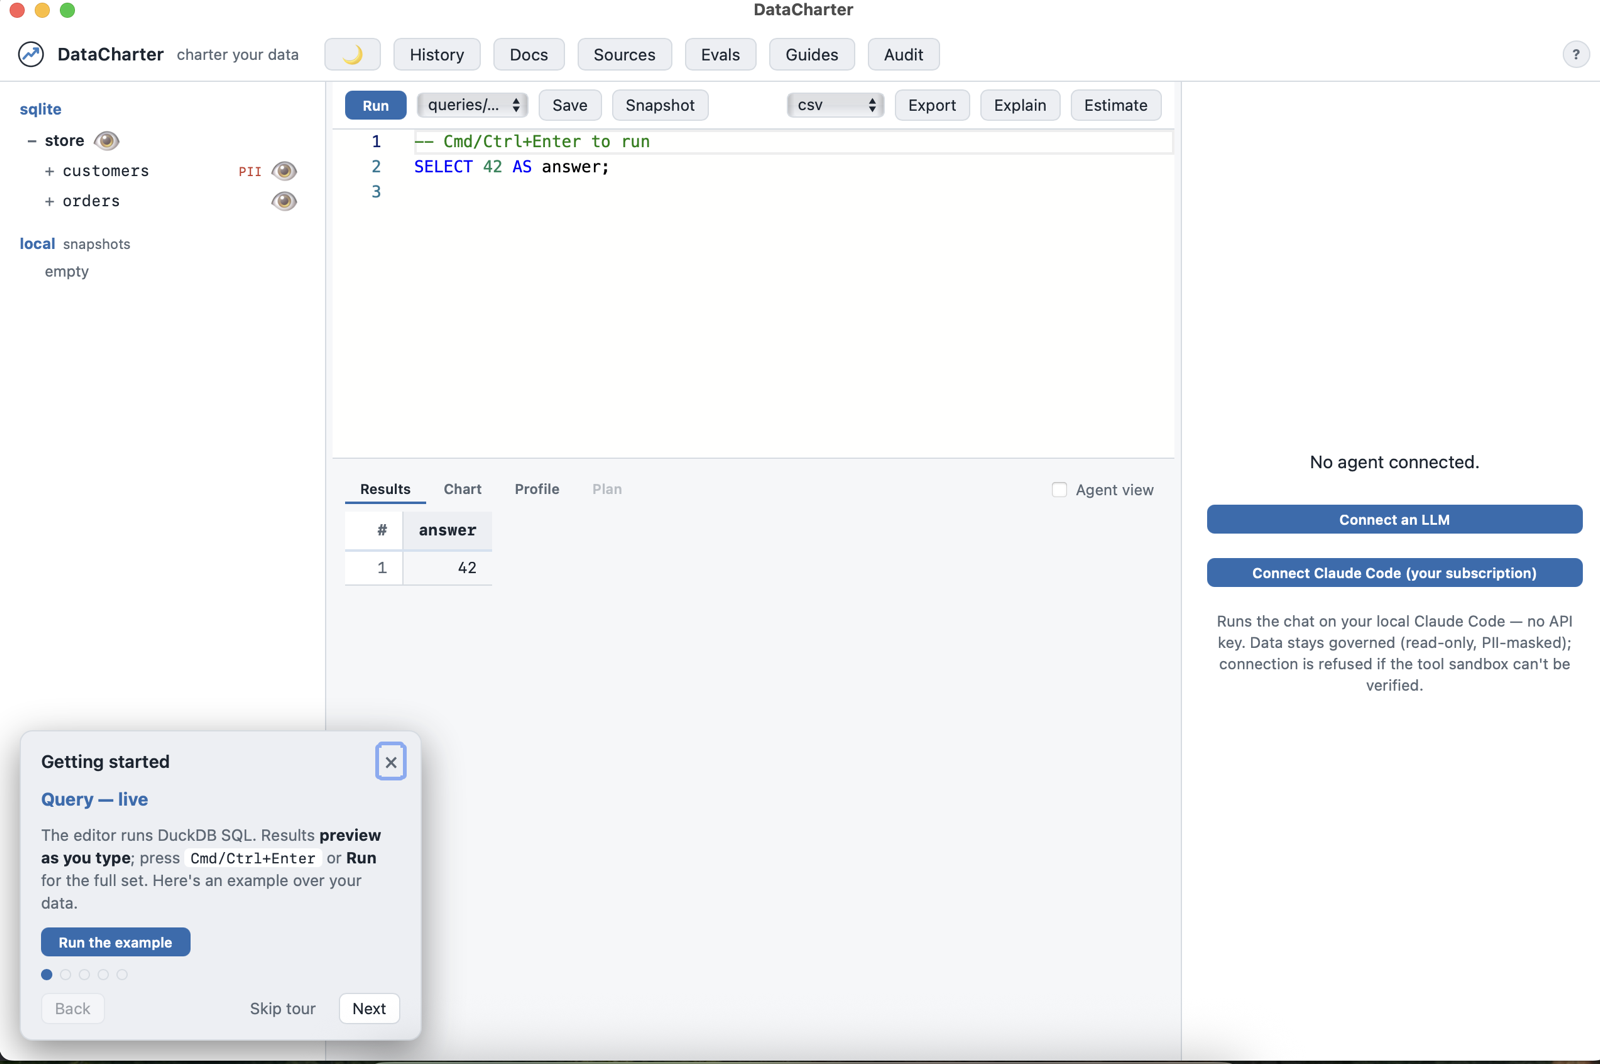
Task: Collapse the store schema tree node
Action: pyautogui.click(x=32, y=141)
